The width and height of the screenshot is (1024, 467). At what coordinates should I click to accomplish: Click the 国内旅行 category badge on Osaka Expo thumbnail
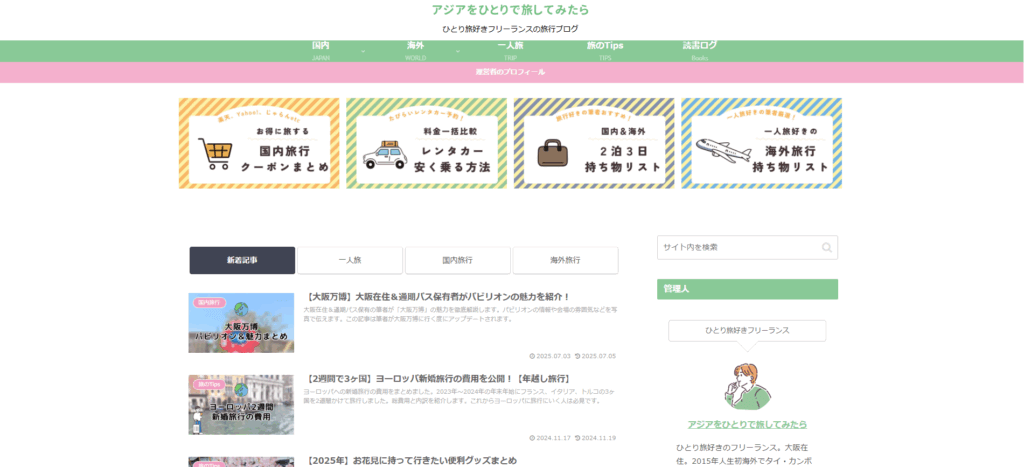click(209, 301)
